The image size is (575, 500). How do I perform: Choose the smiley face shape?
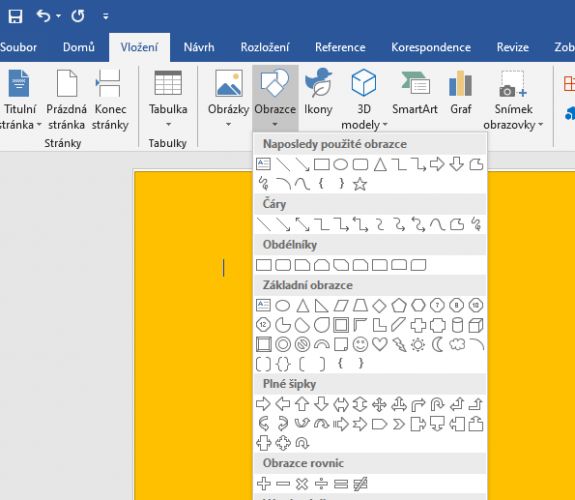tap(360, 344)
